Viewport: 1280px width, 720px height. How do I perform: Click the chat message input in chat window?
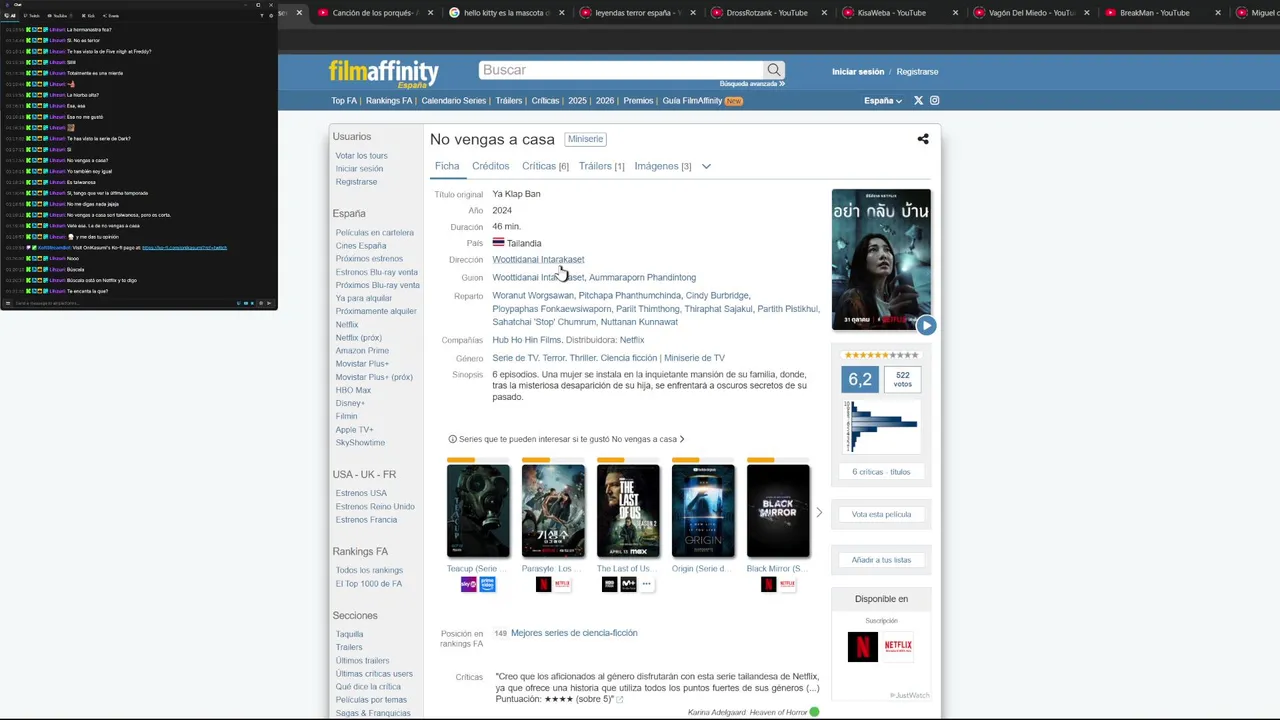pos(125,303)
